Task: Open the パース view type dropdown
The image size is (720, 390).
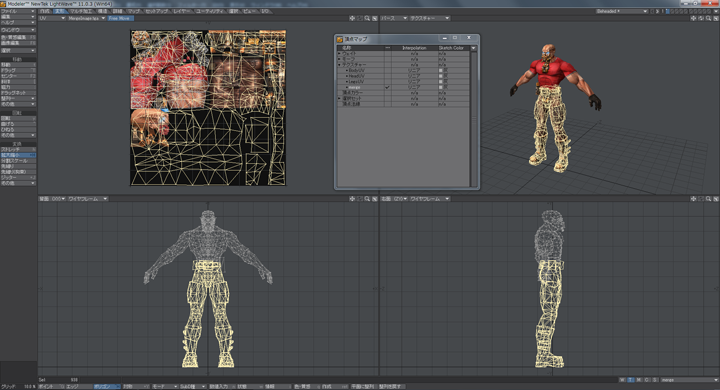Action: click(x=394, y=18)
